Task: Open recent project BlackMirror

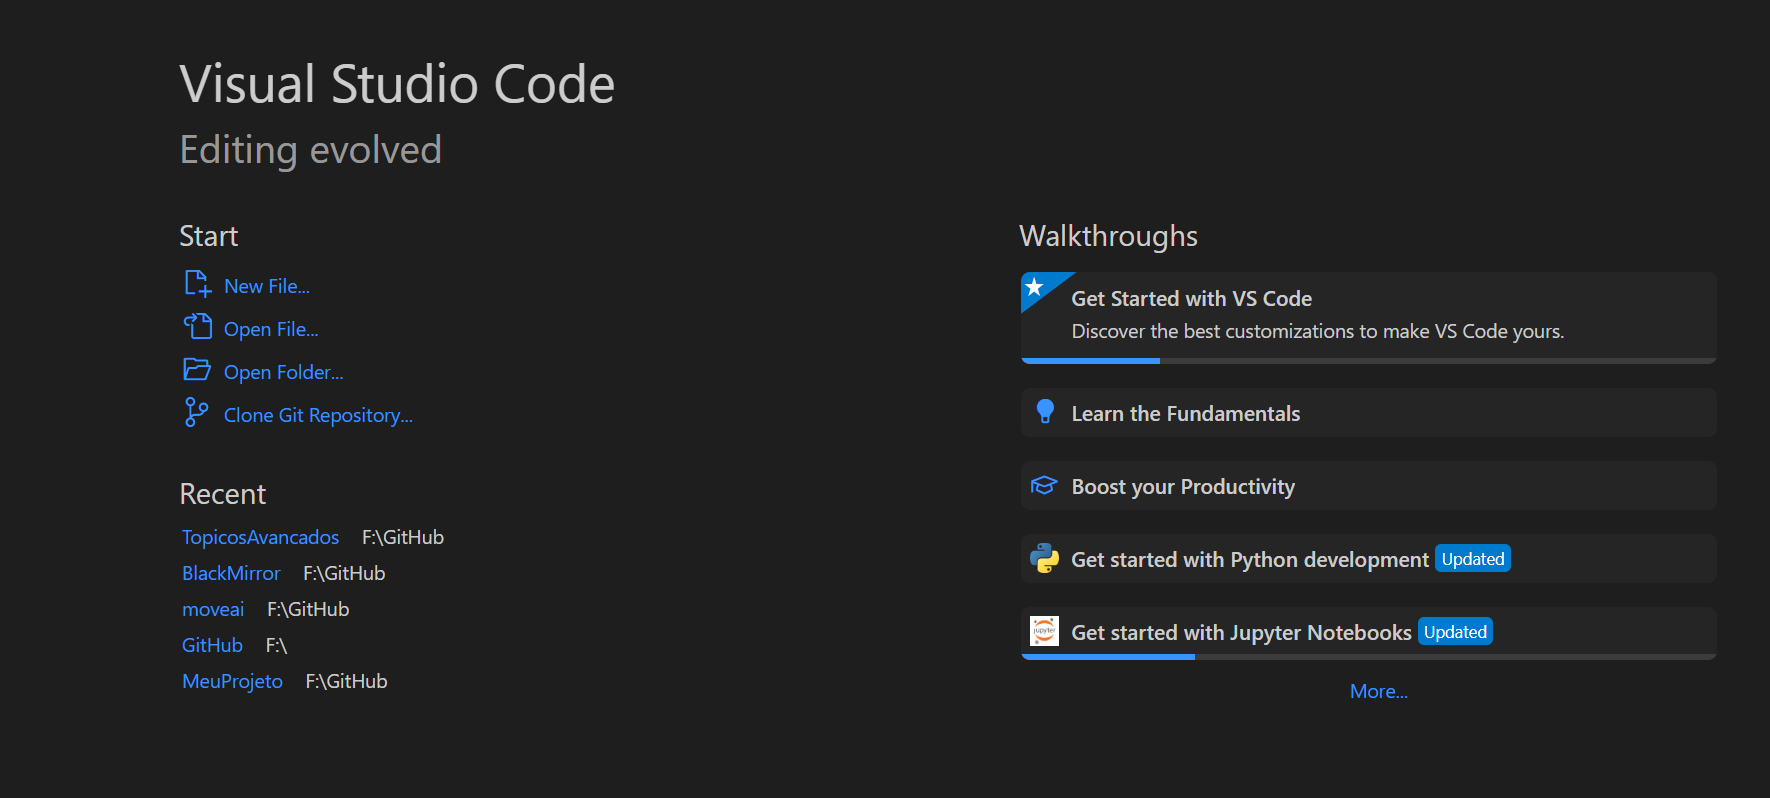Action: click(x=231, y=573)
